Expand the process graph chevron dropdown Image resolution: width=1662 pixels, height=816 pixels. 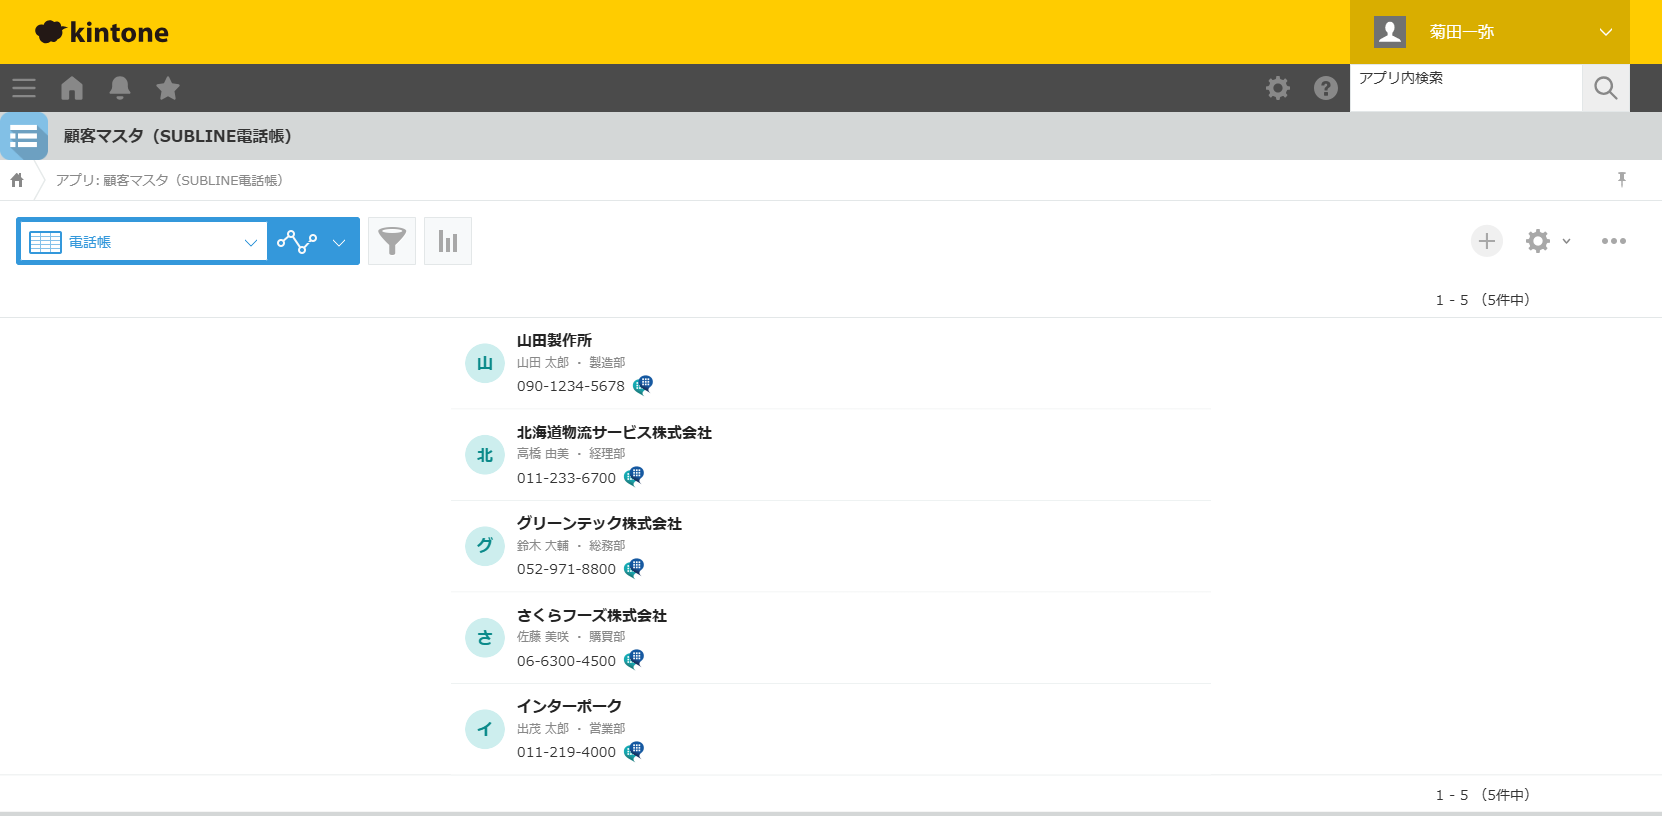(339, 242)
